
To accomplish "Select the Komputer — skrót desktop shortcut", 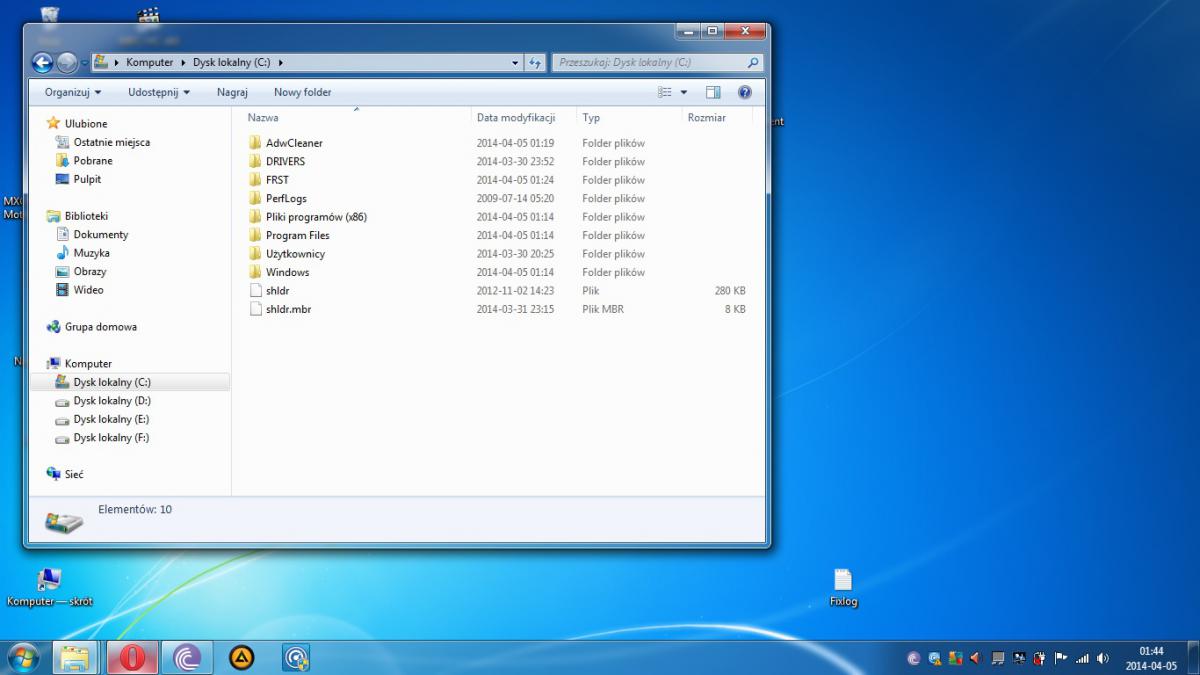I will (x=49, y=588).
